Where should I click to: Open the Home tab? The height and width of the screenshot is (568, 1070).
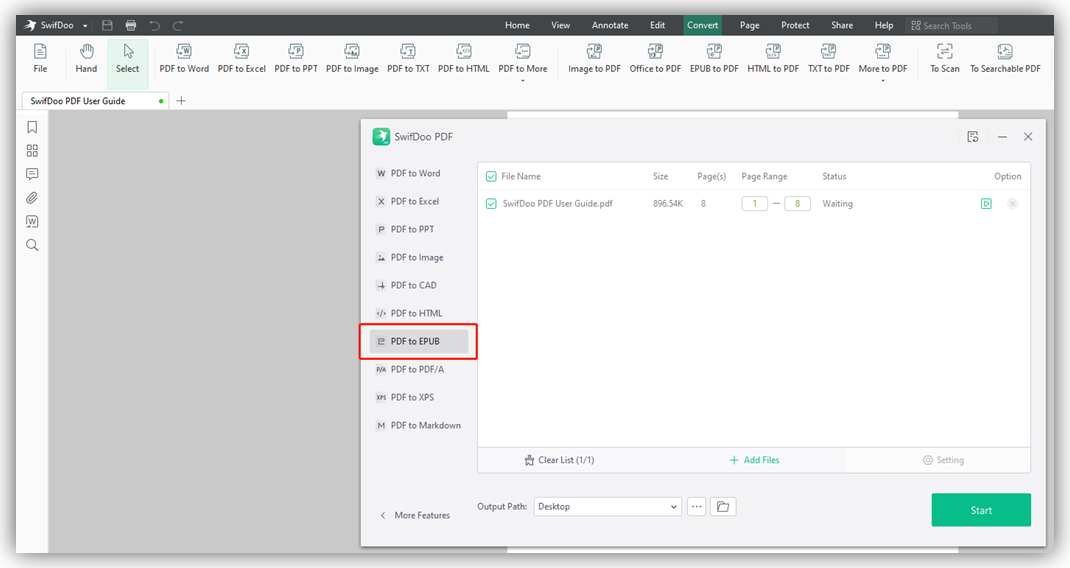point(517,25)
